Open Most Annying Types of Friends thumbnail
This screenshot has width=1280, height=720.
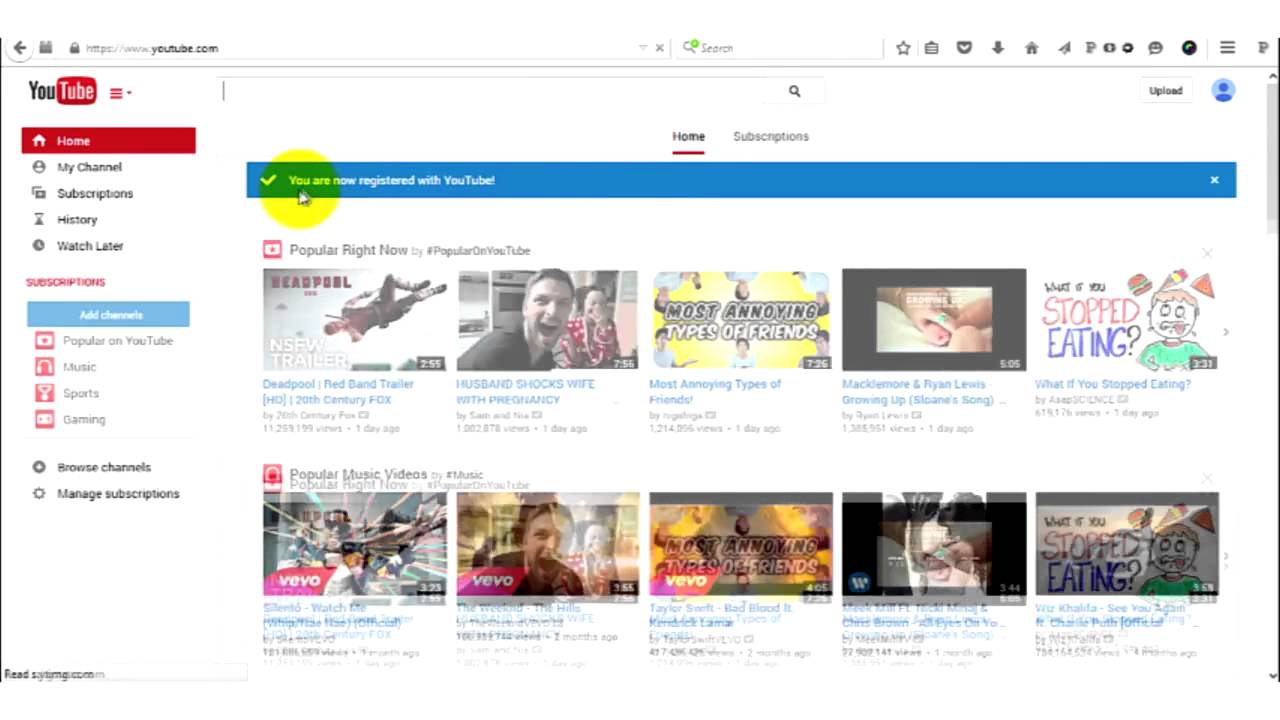741,320
